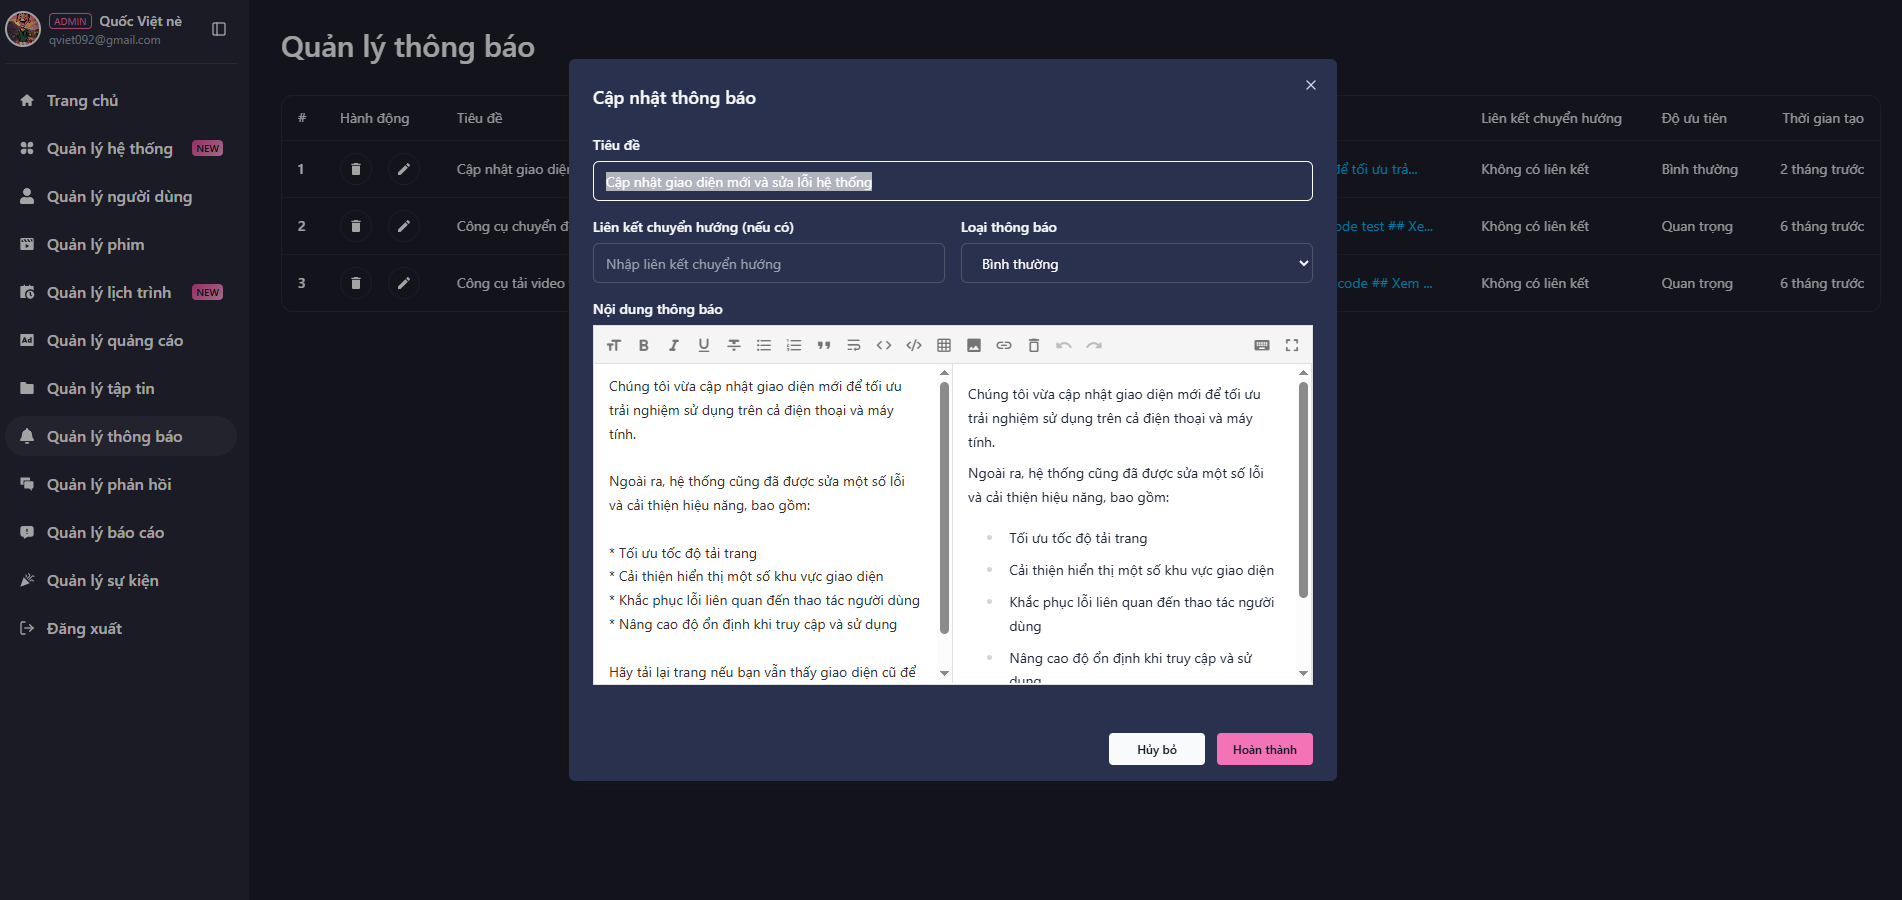
Task: Insert code block in editor
Action: tap(914, 345)
